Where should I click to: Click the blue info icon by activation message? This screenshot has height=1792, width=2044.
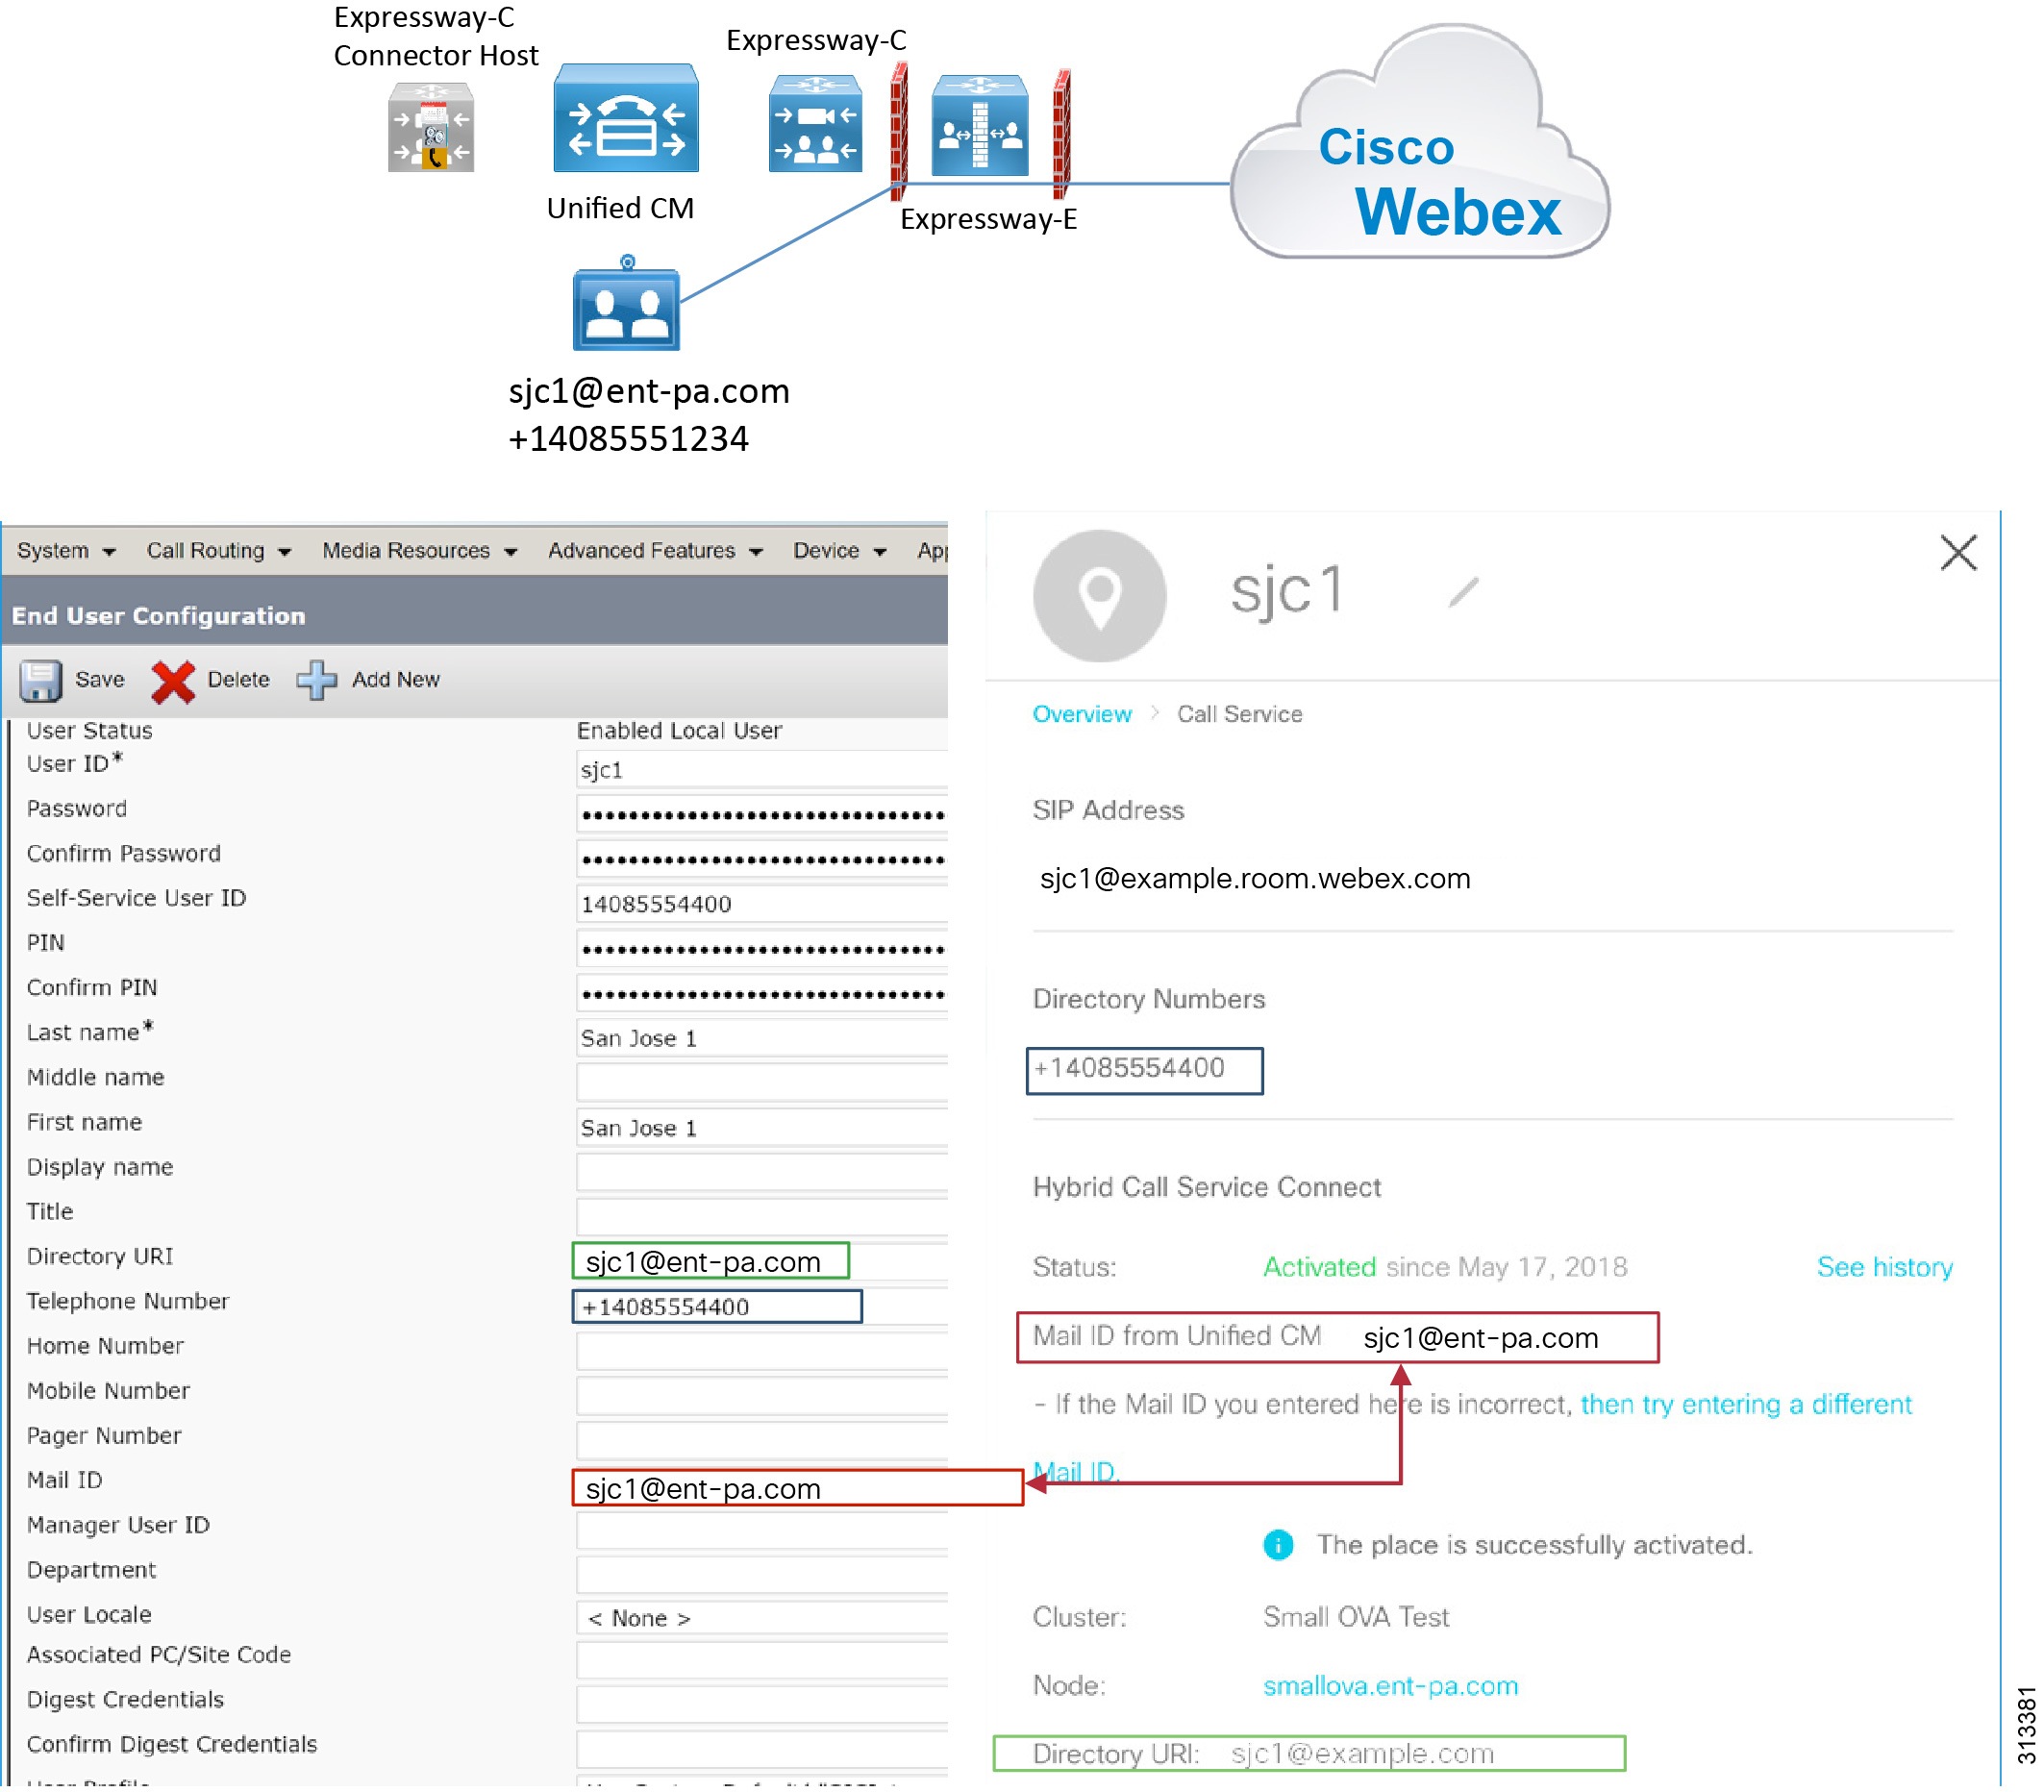coord(1279,1546)
